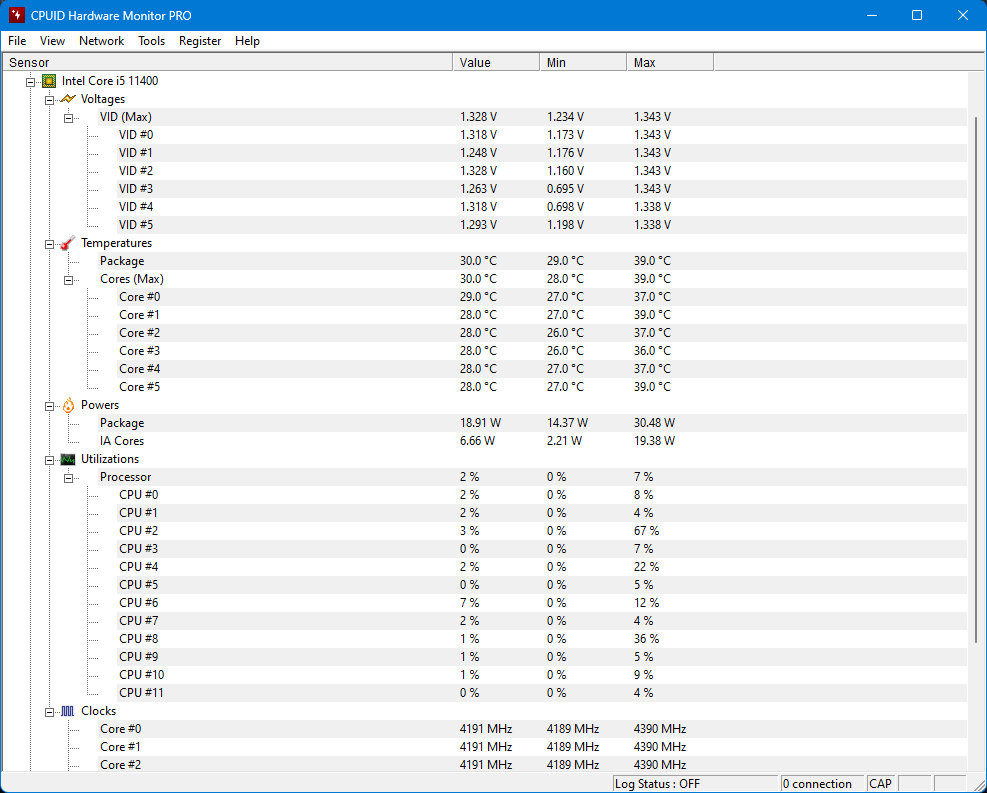Viewport: 987px width, 793px height.
Task: Click the 0 connection status panel
Action: click(x=823, y=784)
